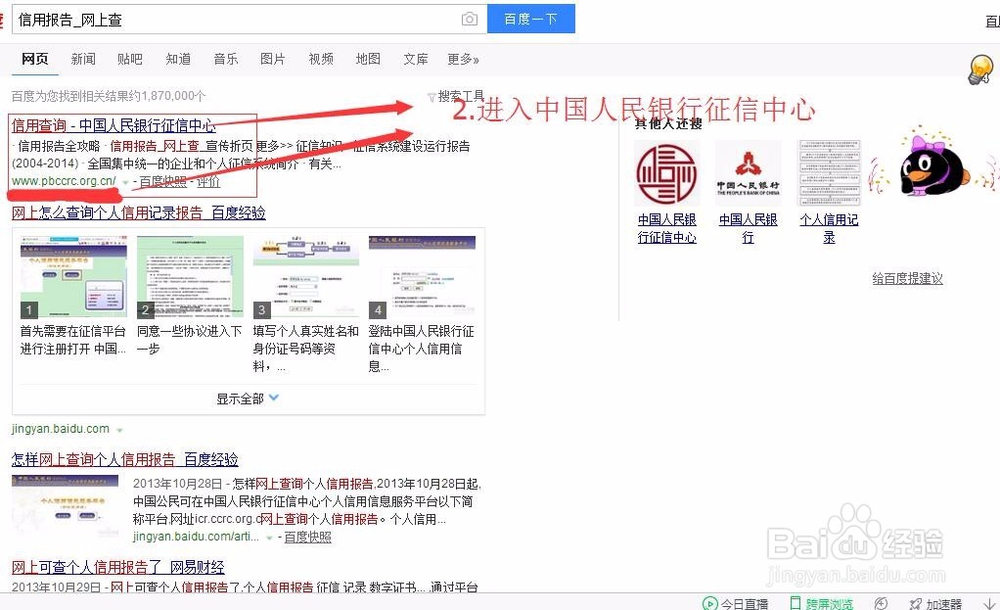Click 跨屏浏览 in status bar
Image resolution: width=1000 pixels, height=610 pixels.
click(x=821, y=603)
